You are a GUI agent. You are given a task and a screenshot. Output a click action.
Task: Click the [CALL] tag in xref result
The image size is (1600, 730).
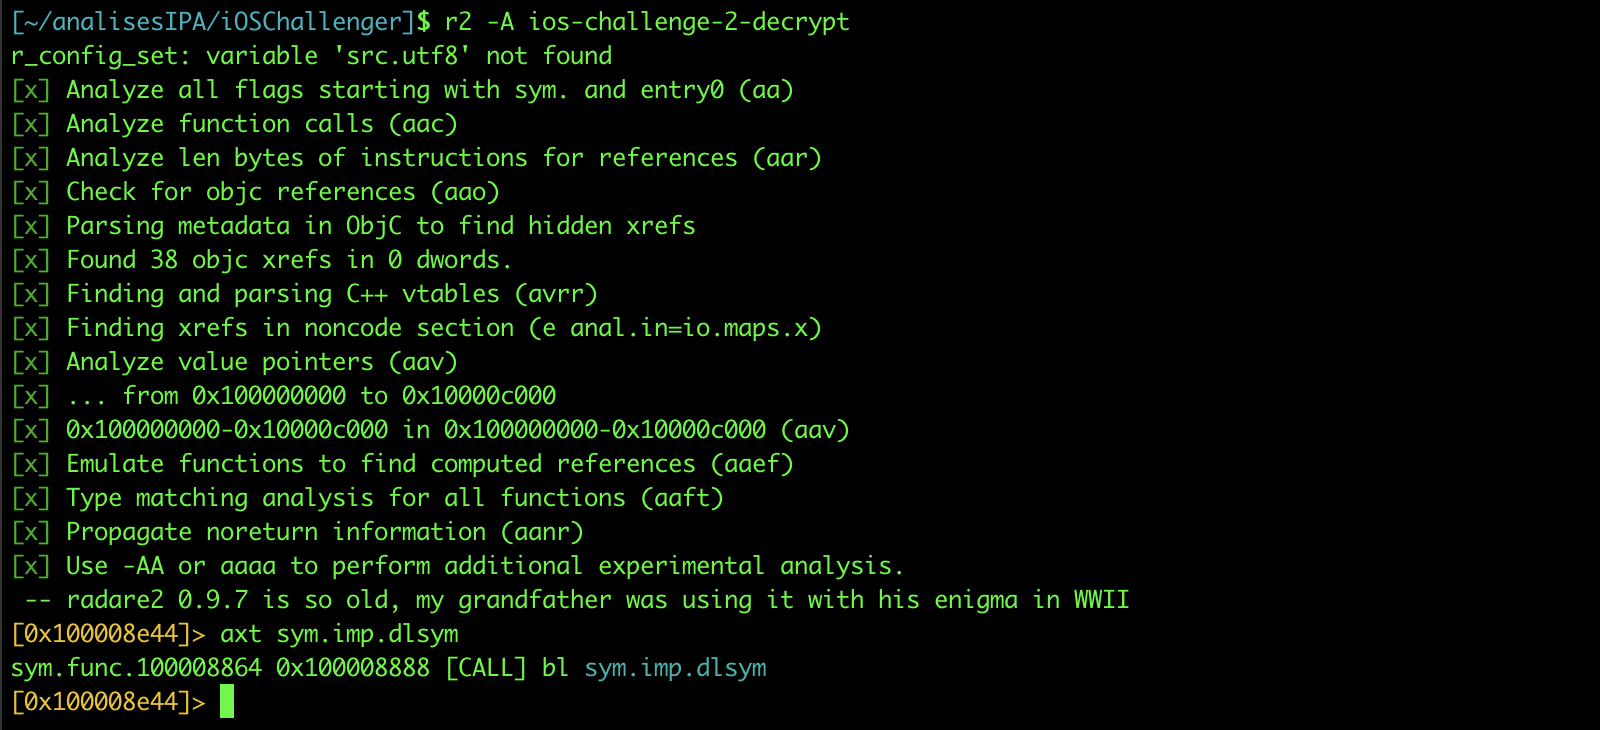tap(486, 668)
